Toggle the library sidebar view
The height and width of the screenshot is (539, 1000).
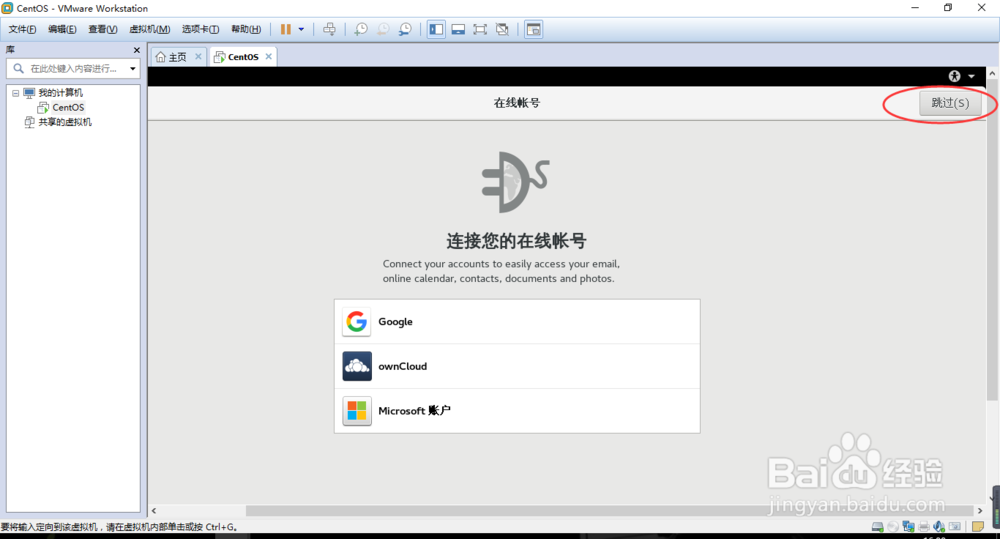tap(436, 29)
